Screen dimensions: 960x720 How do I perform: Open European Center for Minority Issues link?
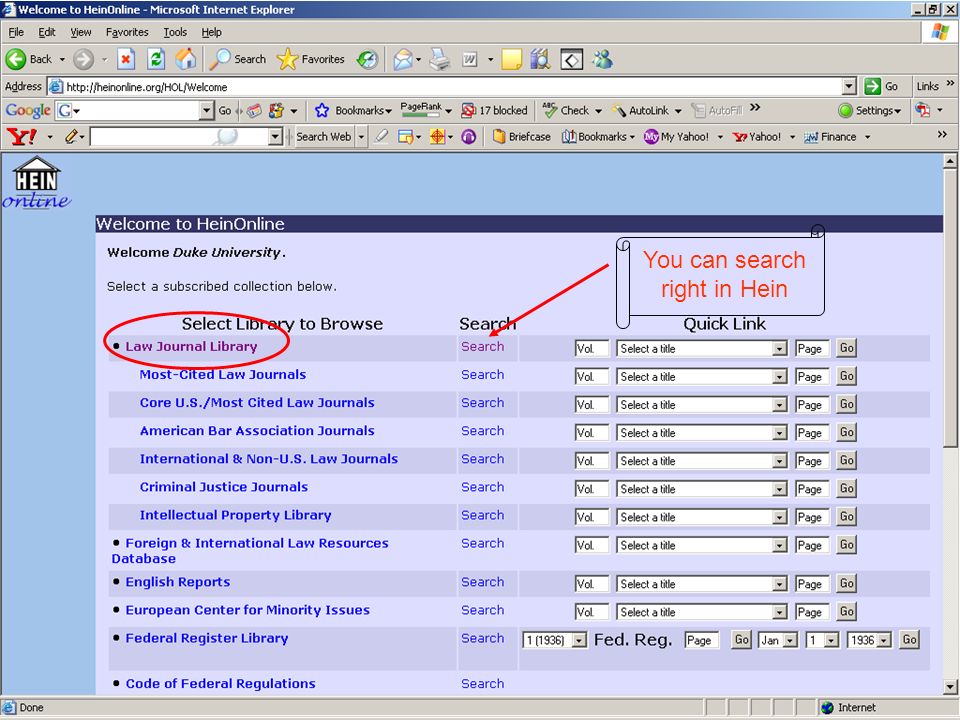click(x=247, y=610)
